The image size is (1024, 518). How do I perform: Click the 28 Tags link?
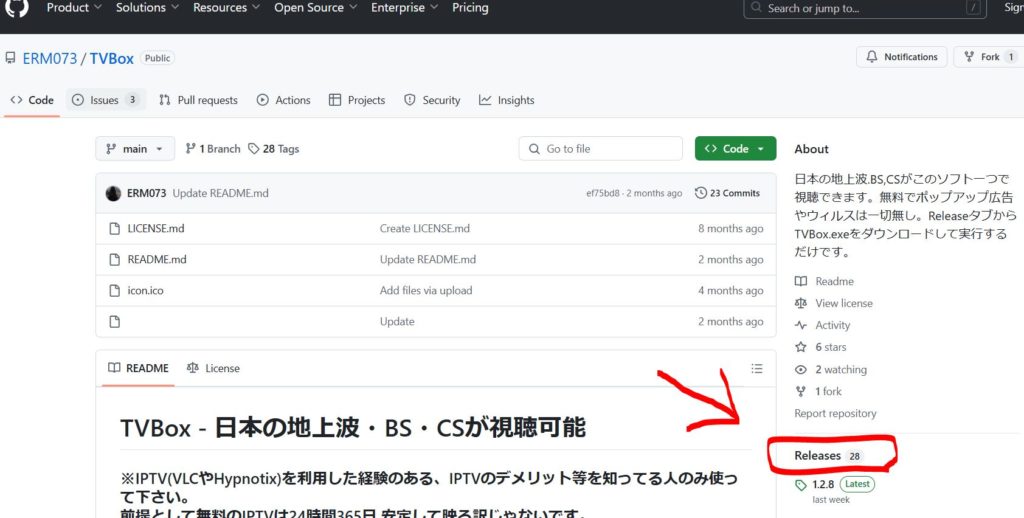pyautogui.click(x=274, y=149)
